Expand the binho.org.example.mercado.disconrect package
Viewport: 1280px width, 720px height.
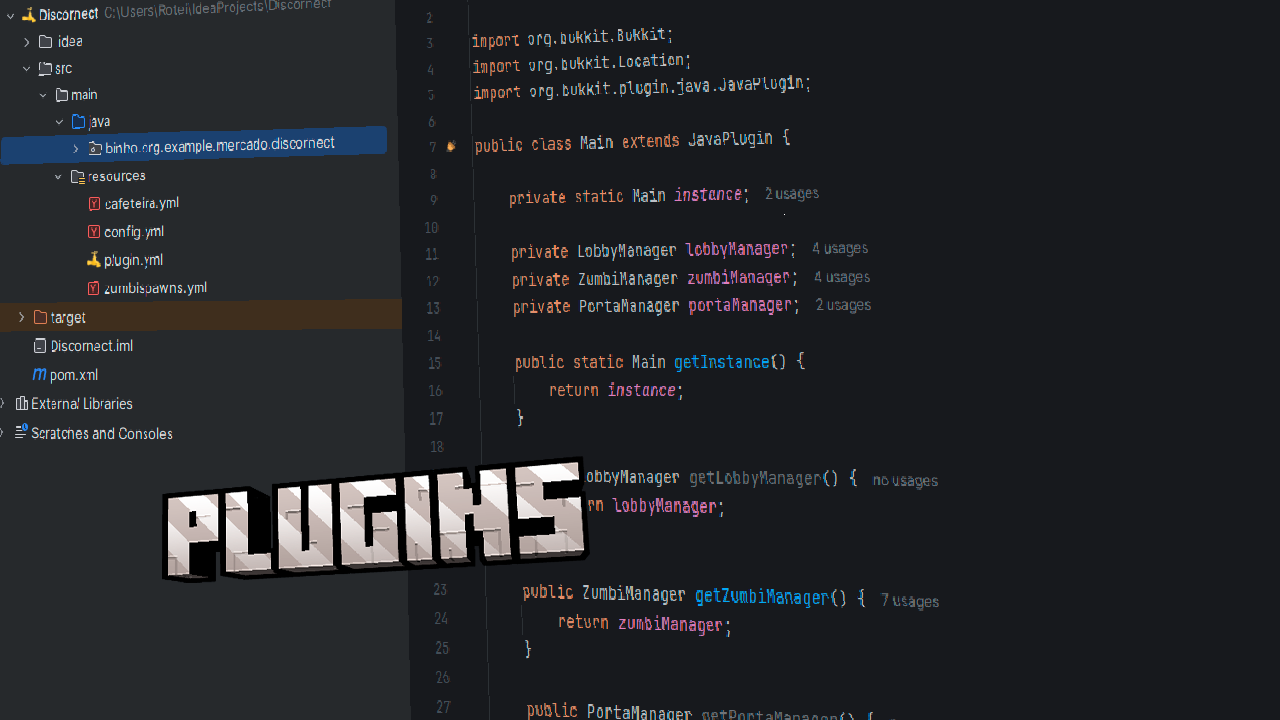click(75, 148)
